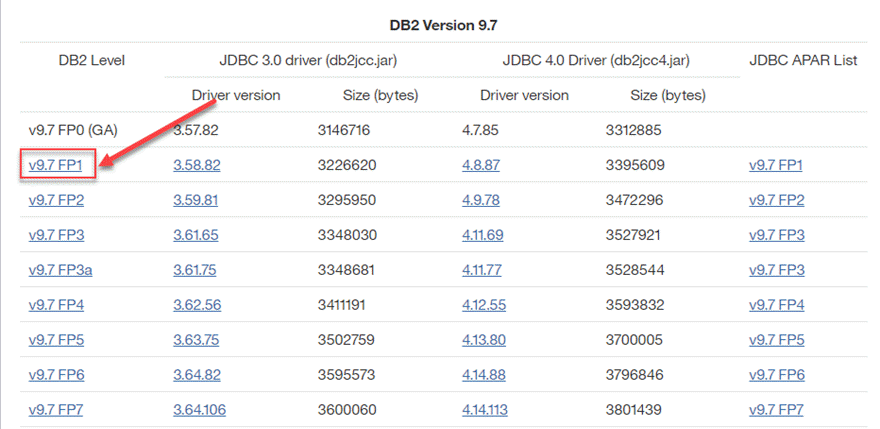
Task: Download JDBC 3.0 driver version 3.58.82
Action: 197,166
